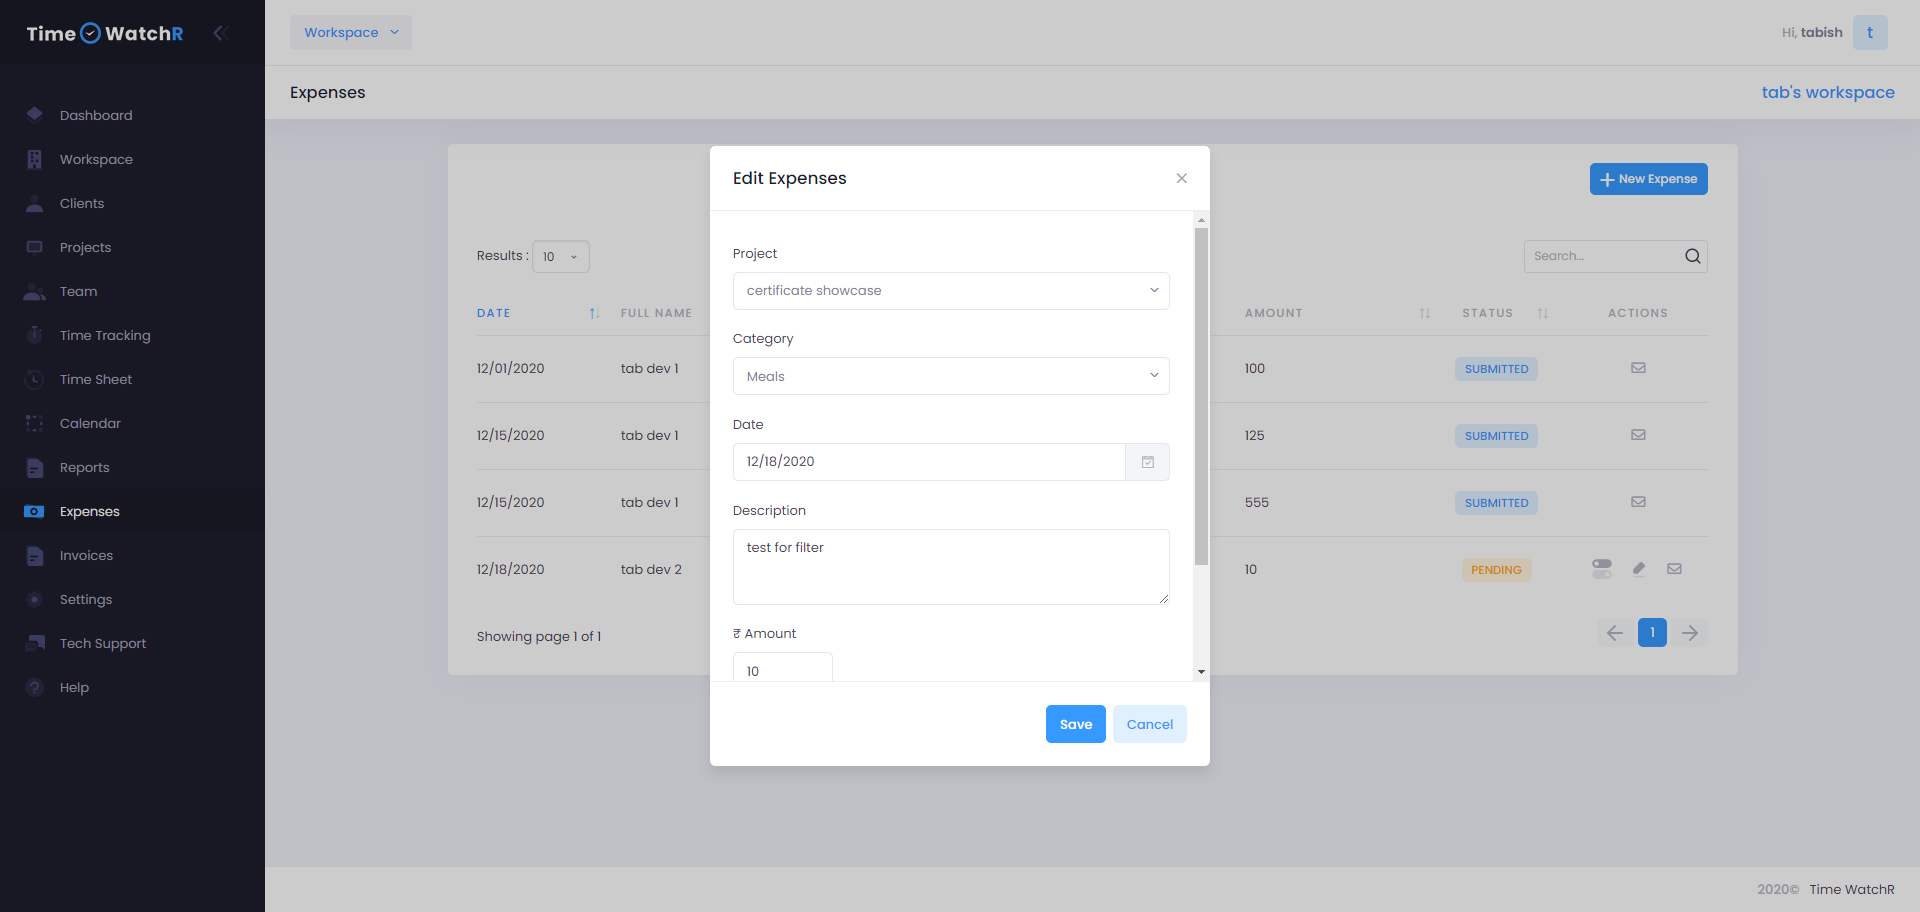1920x912 pixels.
Task: Click the search magnifier icon
Action: (1692, 256)
